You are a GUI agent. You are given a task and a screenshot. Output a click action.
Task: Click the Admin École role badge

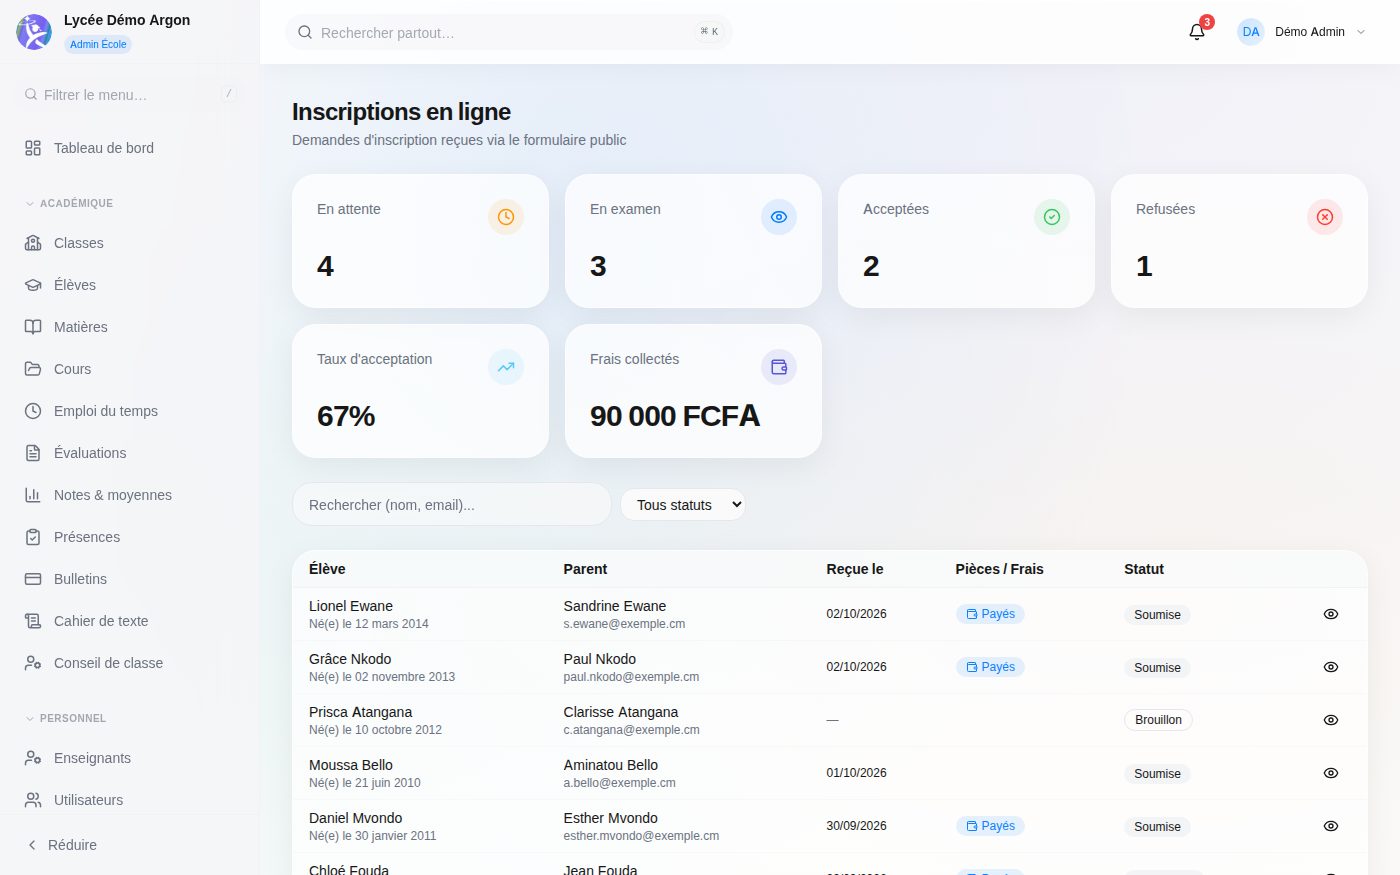point(98,44)
